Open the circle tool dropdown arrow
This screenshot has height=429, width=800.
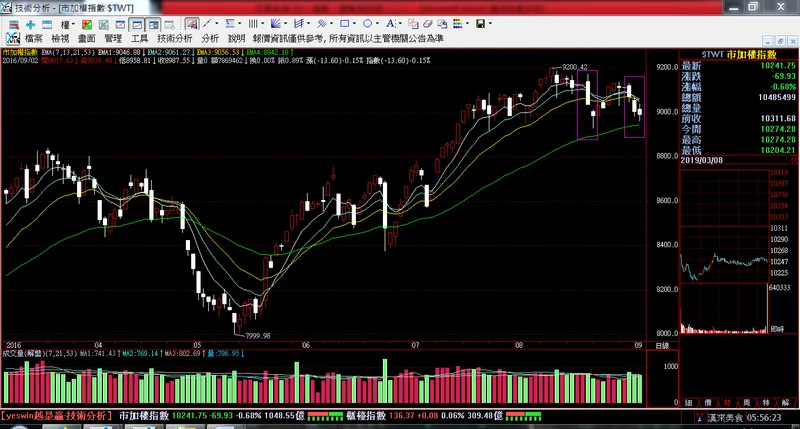[377, 23]
